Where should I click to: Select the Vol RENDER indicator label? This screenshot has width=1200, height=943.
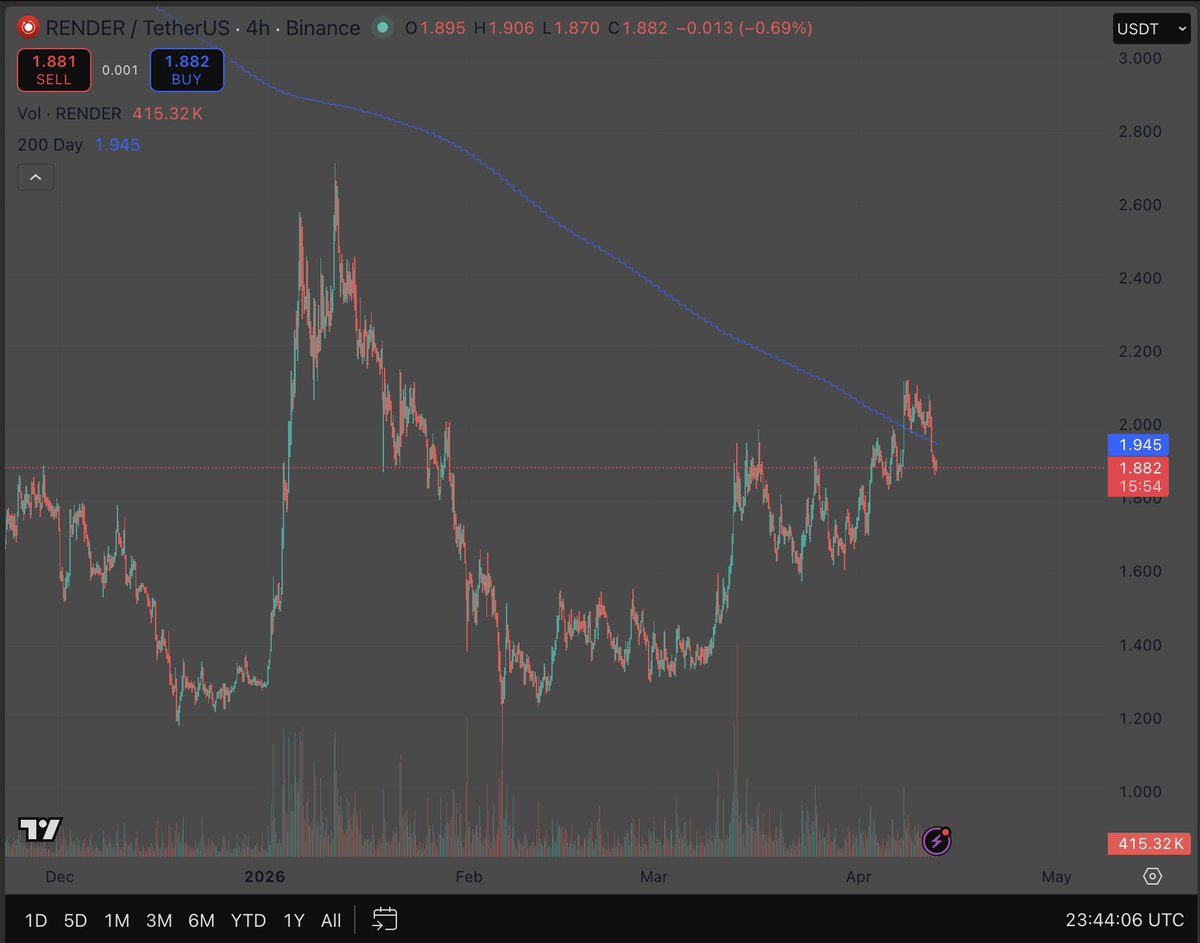pyautogui.click(x=69, y=114)
